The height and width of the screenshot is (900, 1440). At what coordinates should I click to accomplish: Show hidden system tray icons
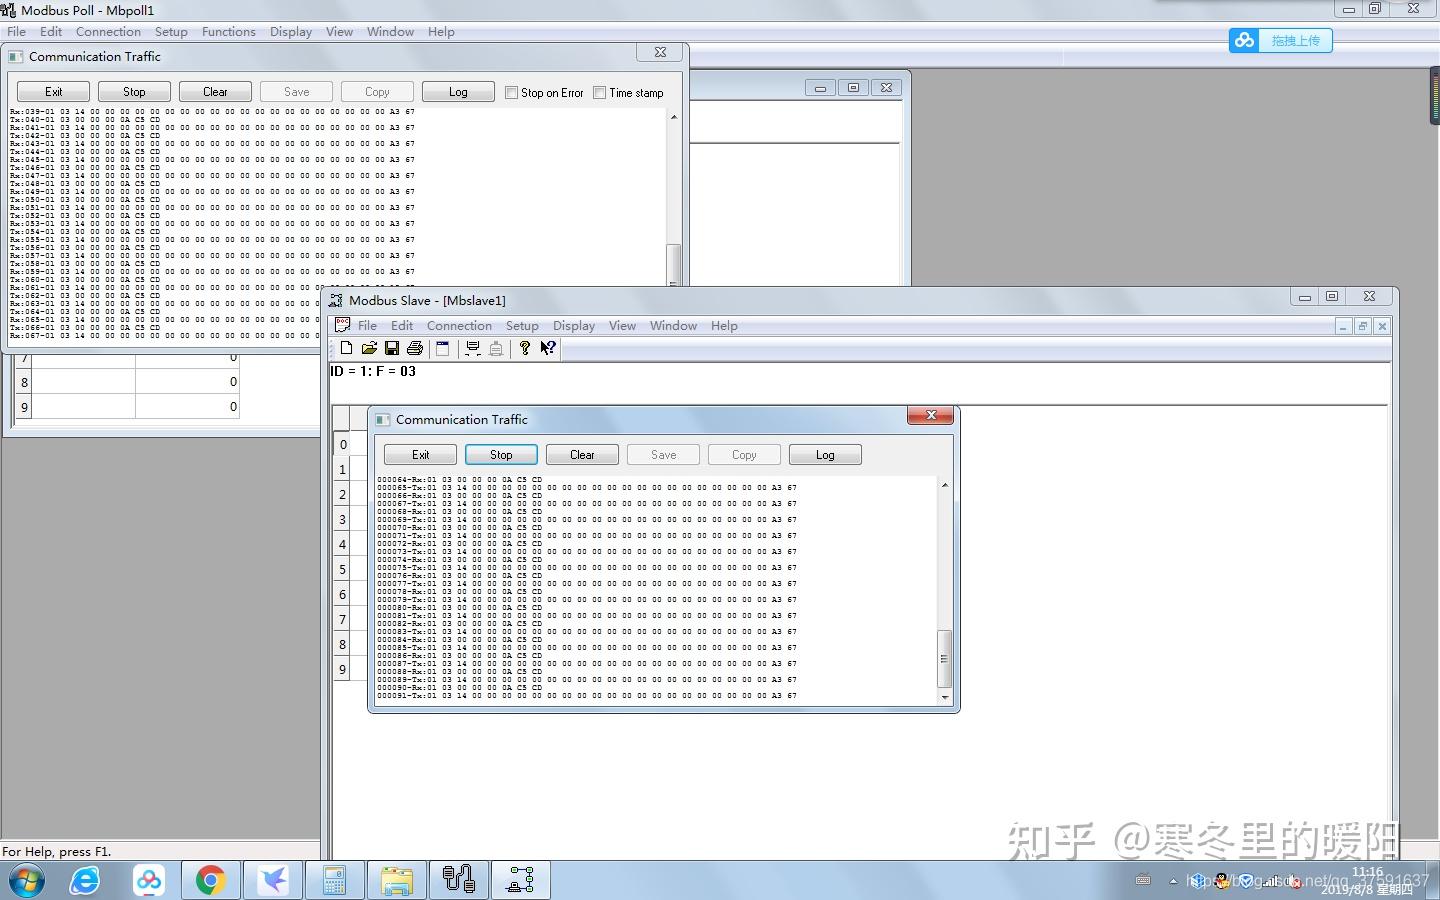[x=1172, y=881]
